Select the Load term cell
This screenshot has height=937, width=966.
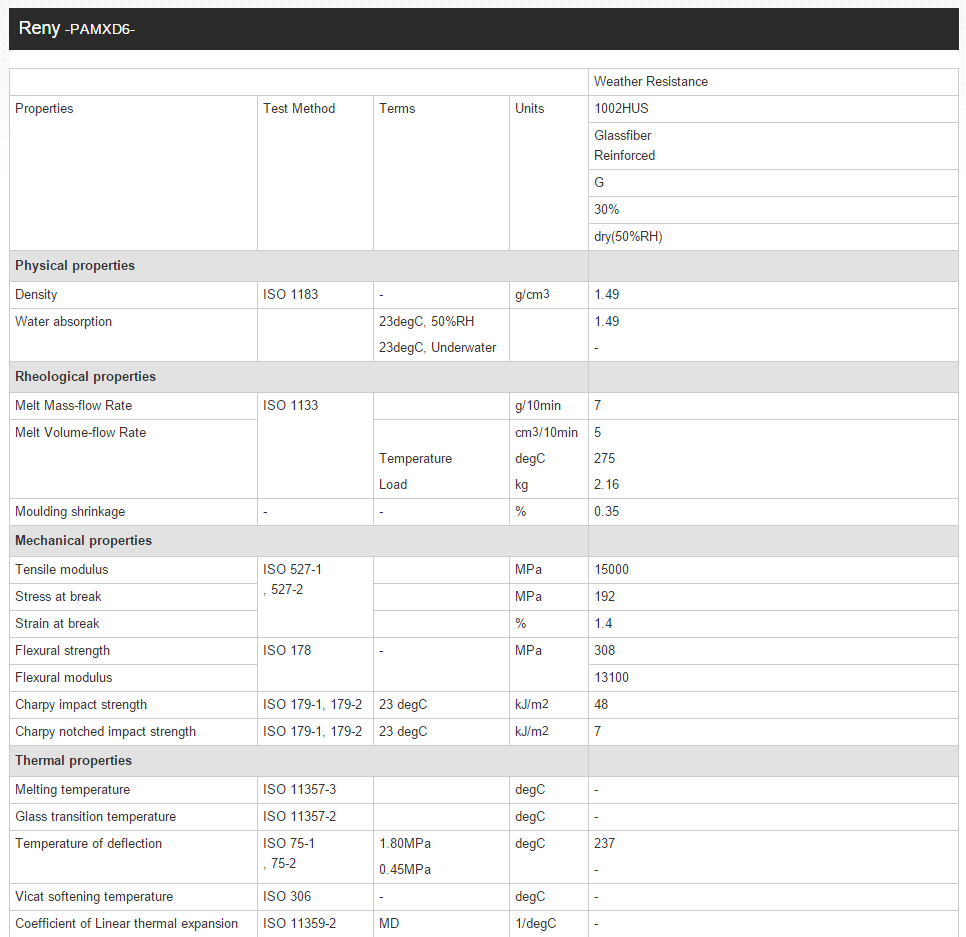pyautogui.click(x=393, y=484)
